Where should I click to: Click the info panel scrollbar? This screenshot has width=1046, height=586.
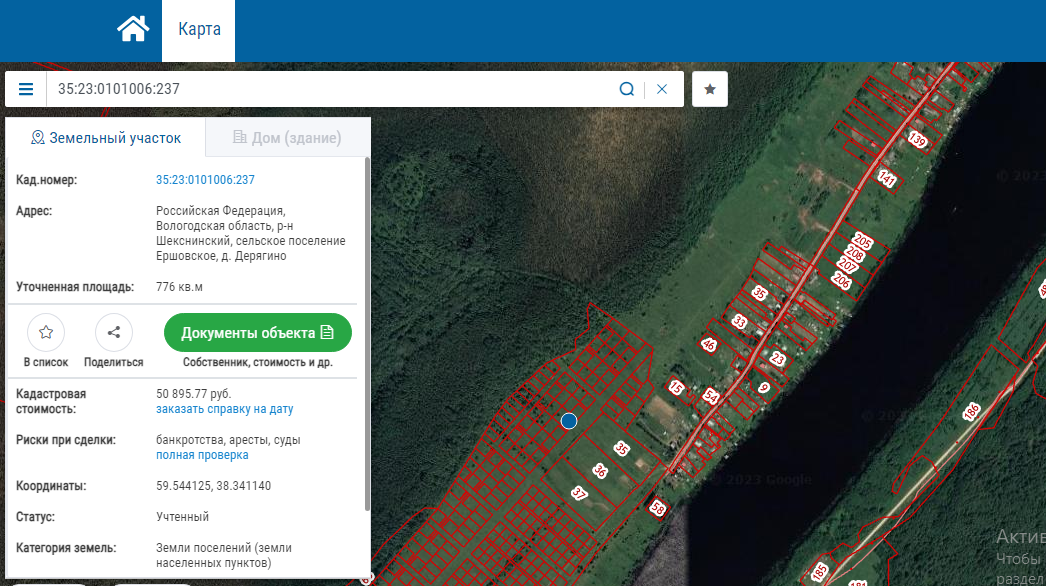[x=367, y=334]
